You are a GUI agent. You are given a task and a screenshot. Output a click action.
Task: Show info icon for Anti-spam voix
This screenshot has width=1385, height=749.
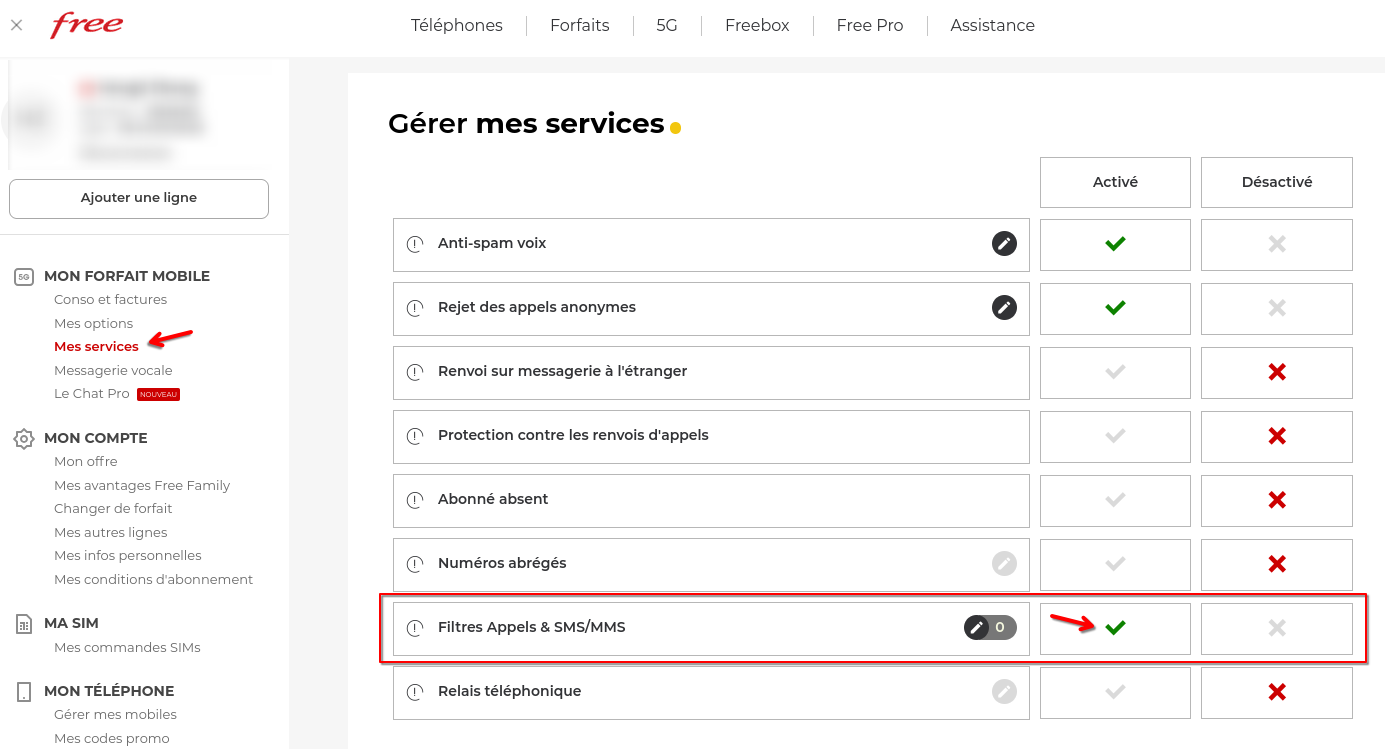pyautogui.click(x=415, y=244)
